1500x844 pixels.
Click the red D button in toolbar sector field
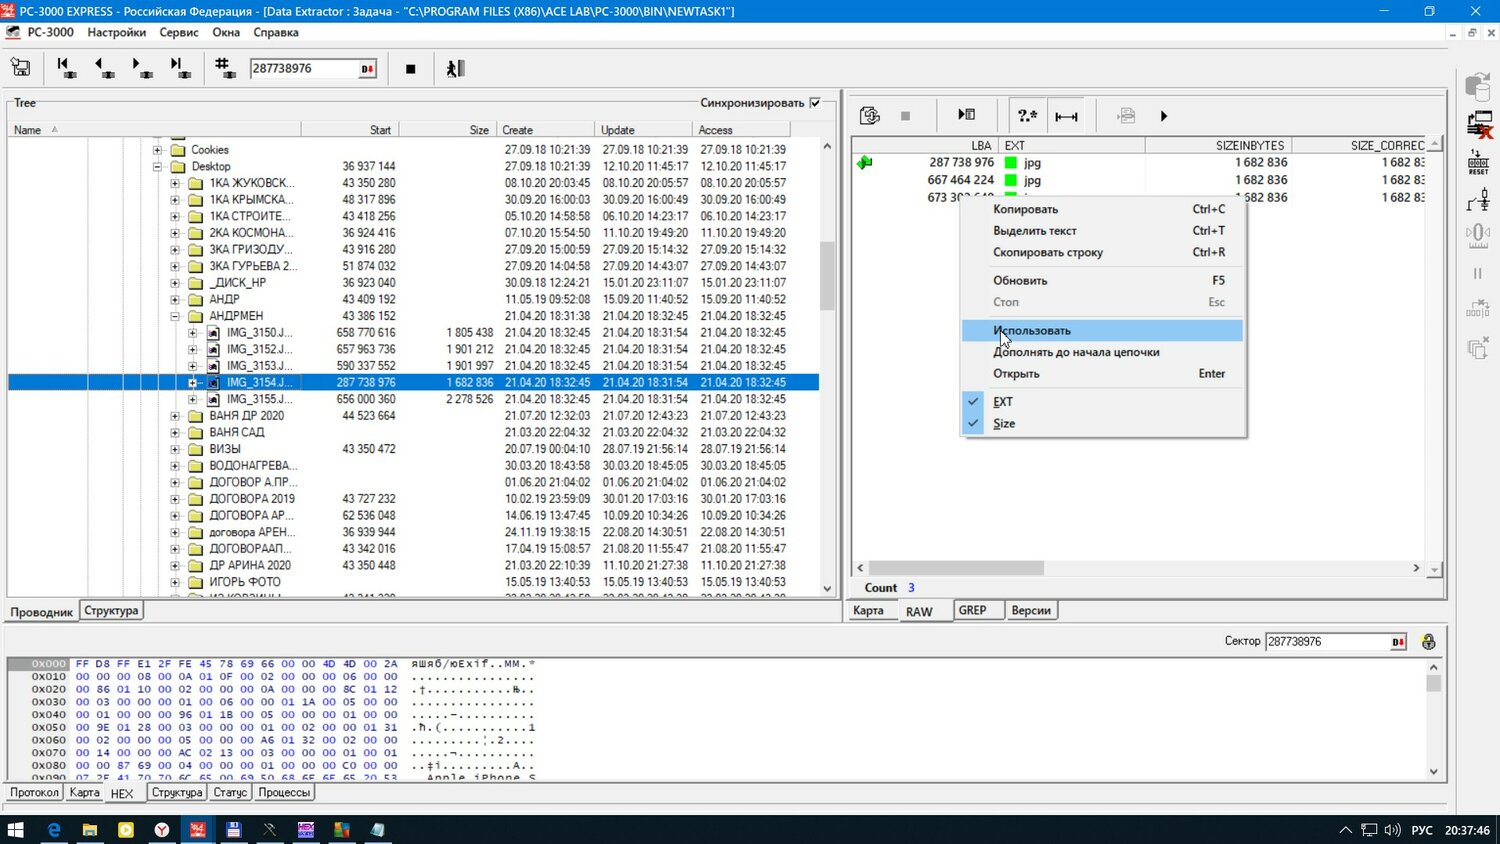click(x=367, y=69)
